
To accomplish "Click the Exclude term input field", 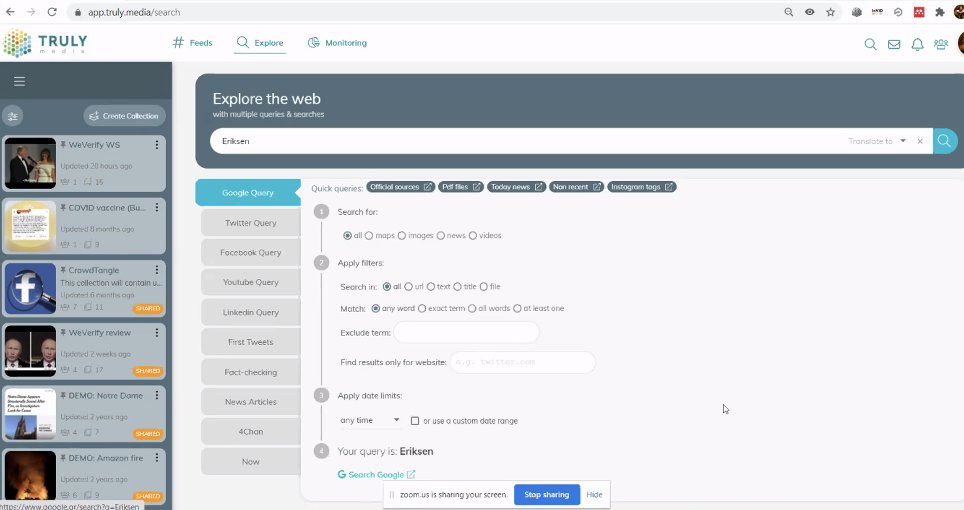I will 466,332.
